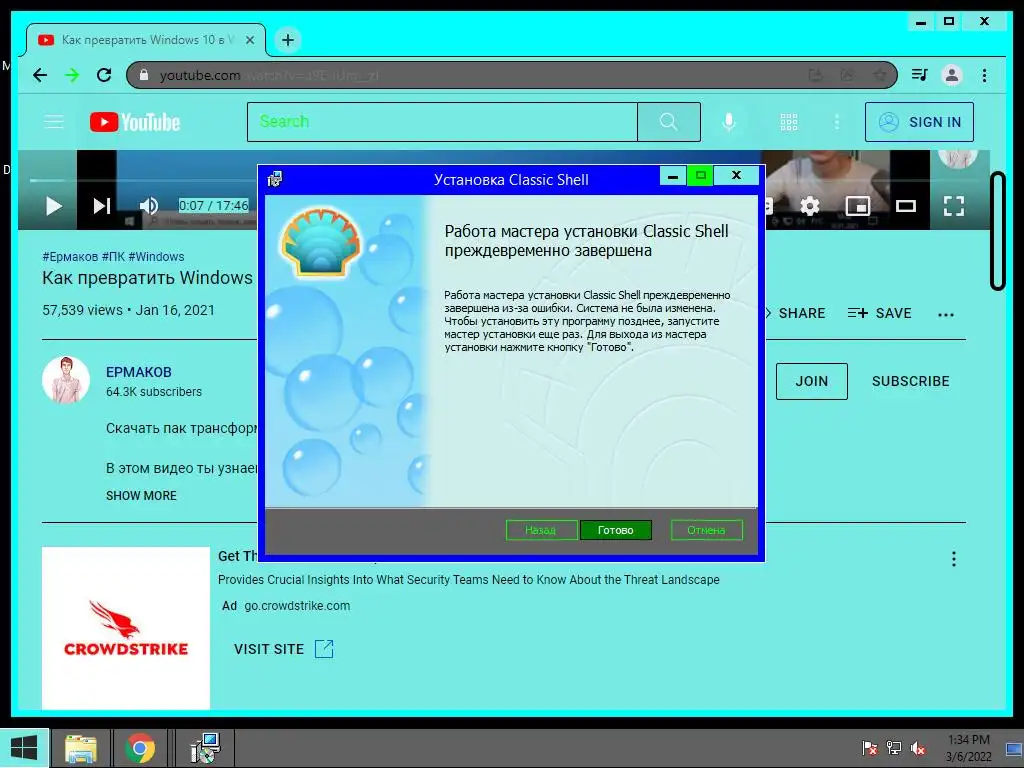
Task: Go forward in Chrome browser
Action: coord(72,75)
